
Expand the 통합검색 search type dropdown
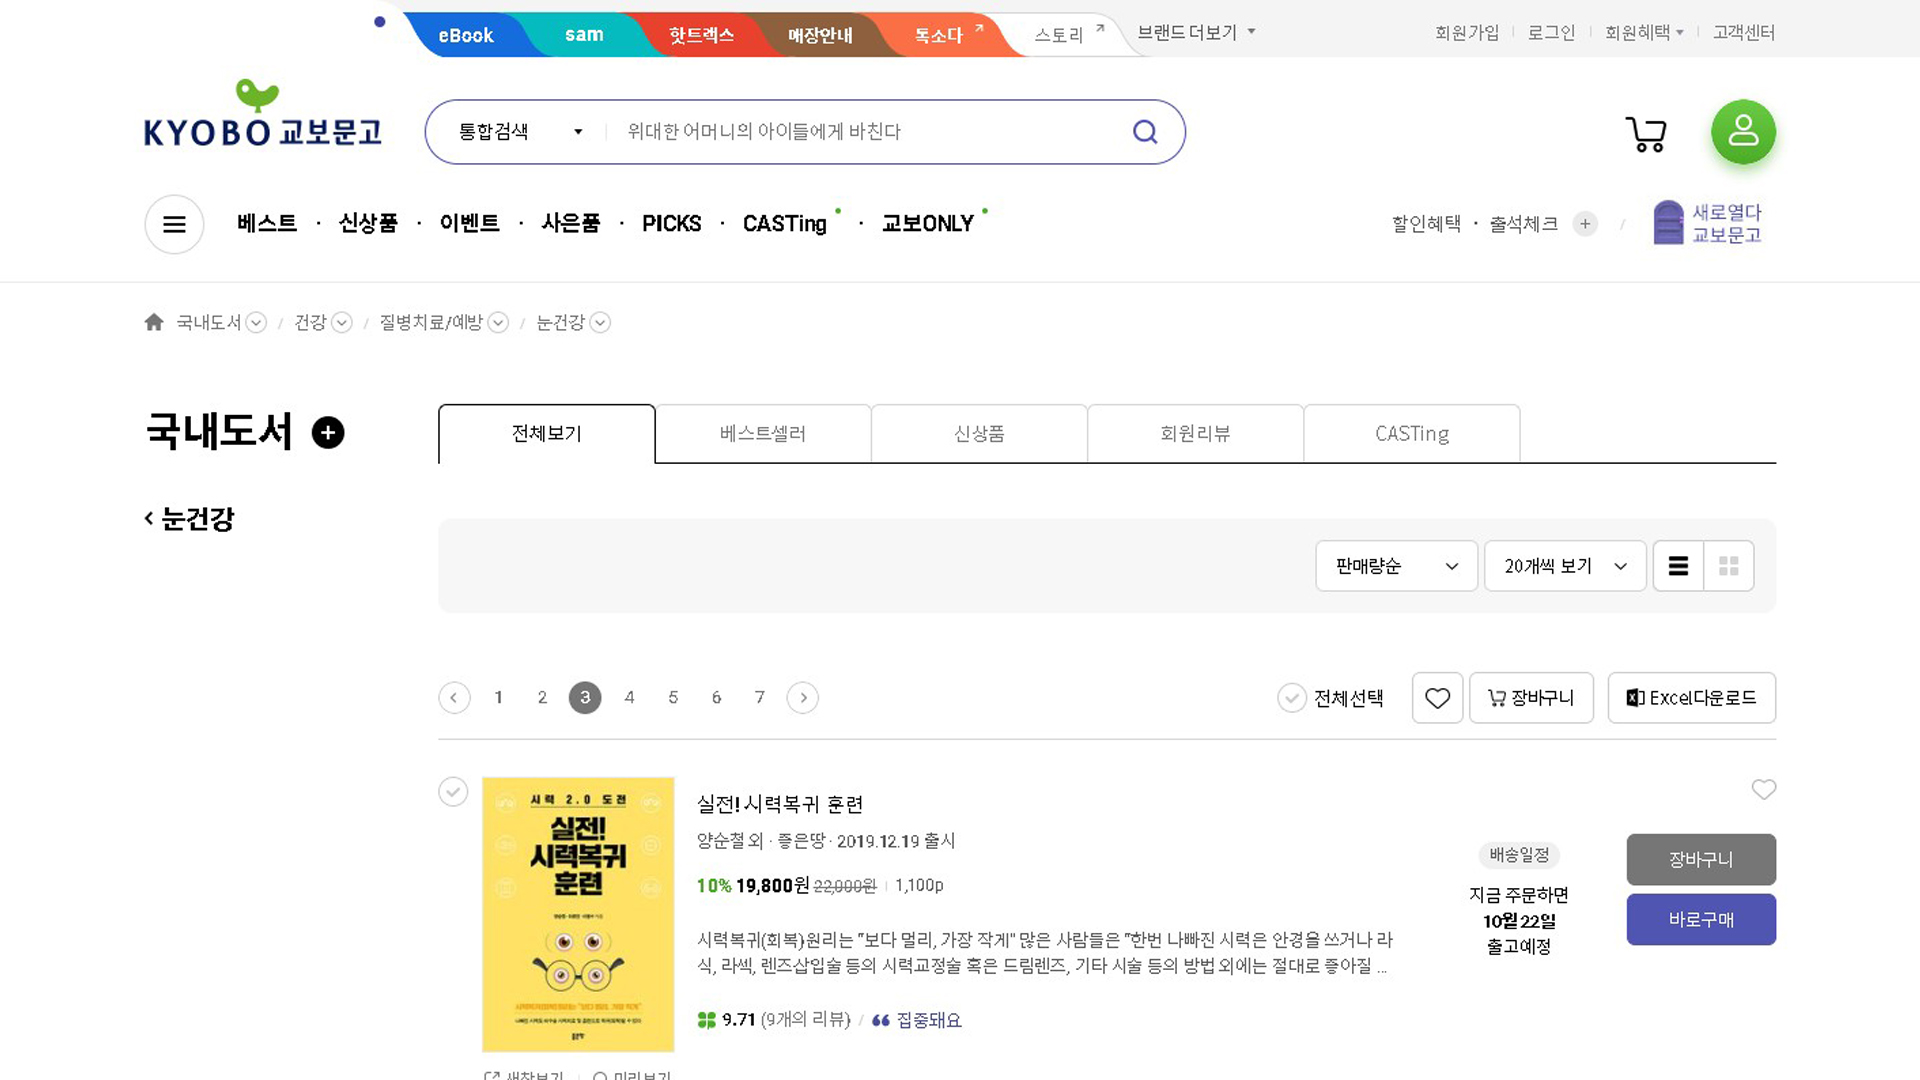pyautogui.click(x=520, y=132)
